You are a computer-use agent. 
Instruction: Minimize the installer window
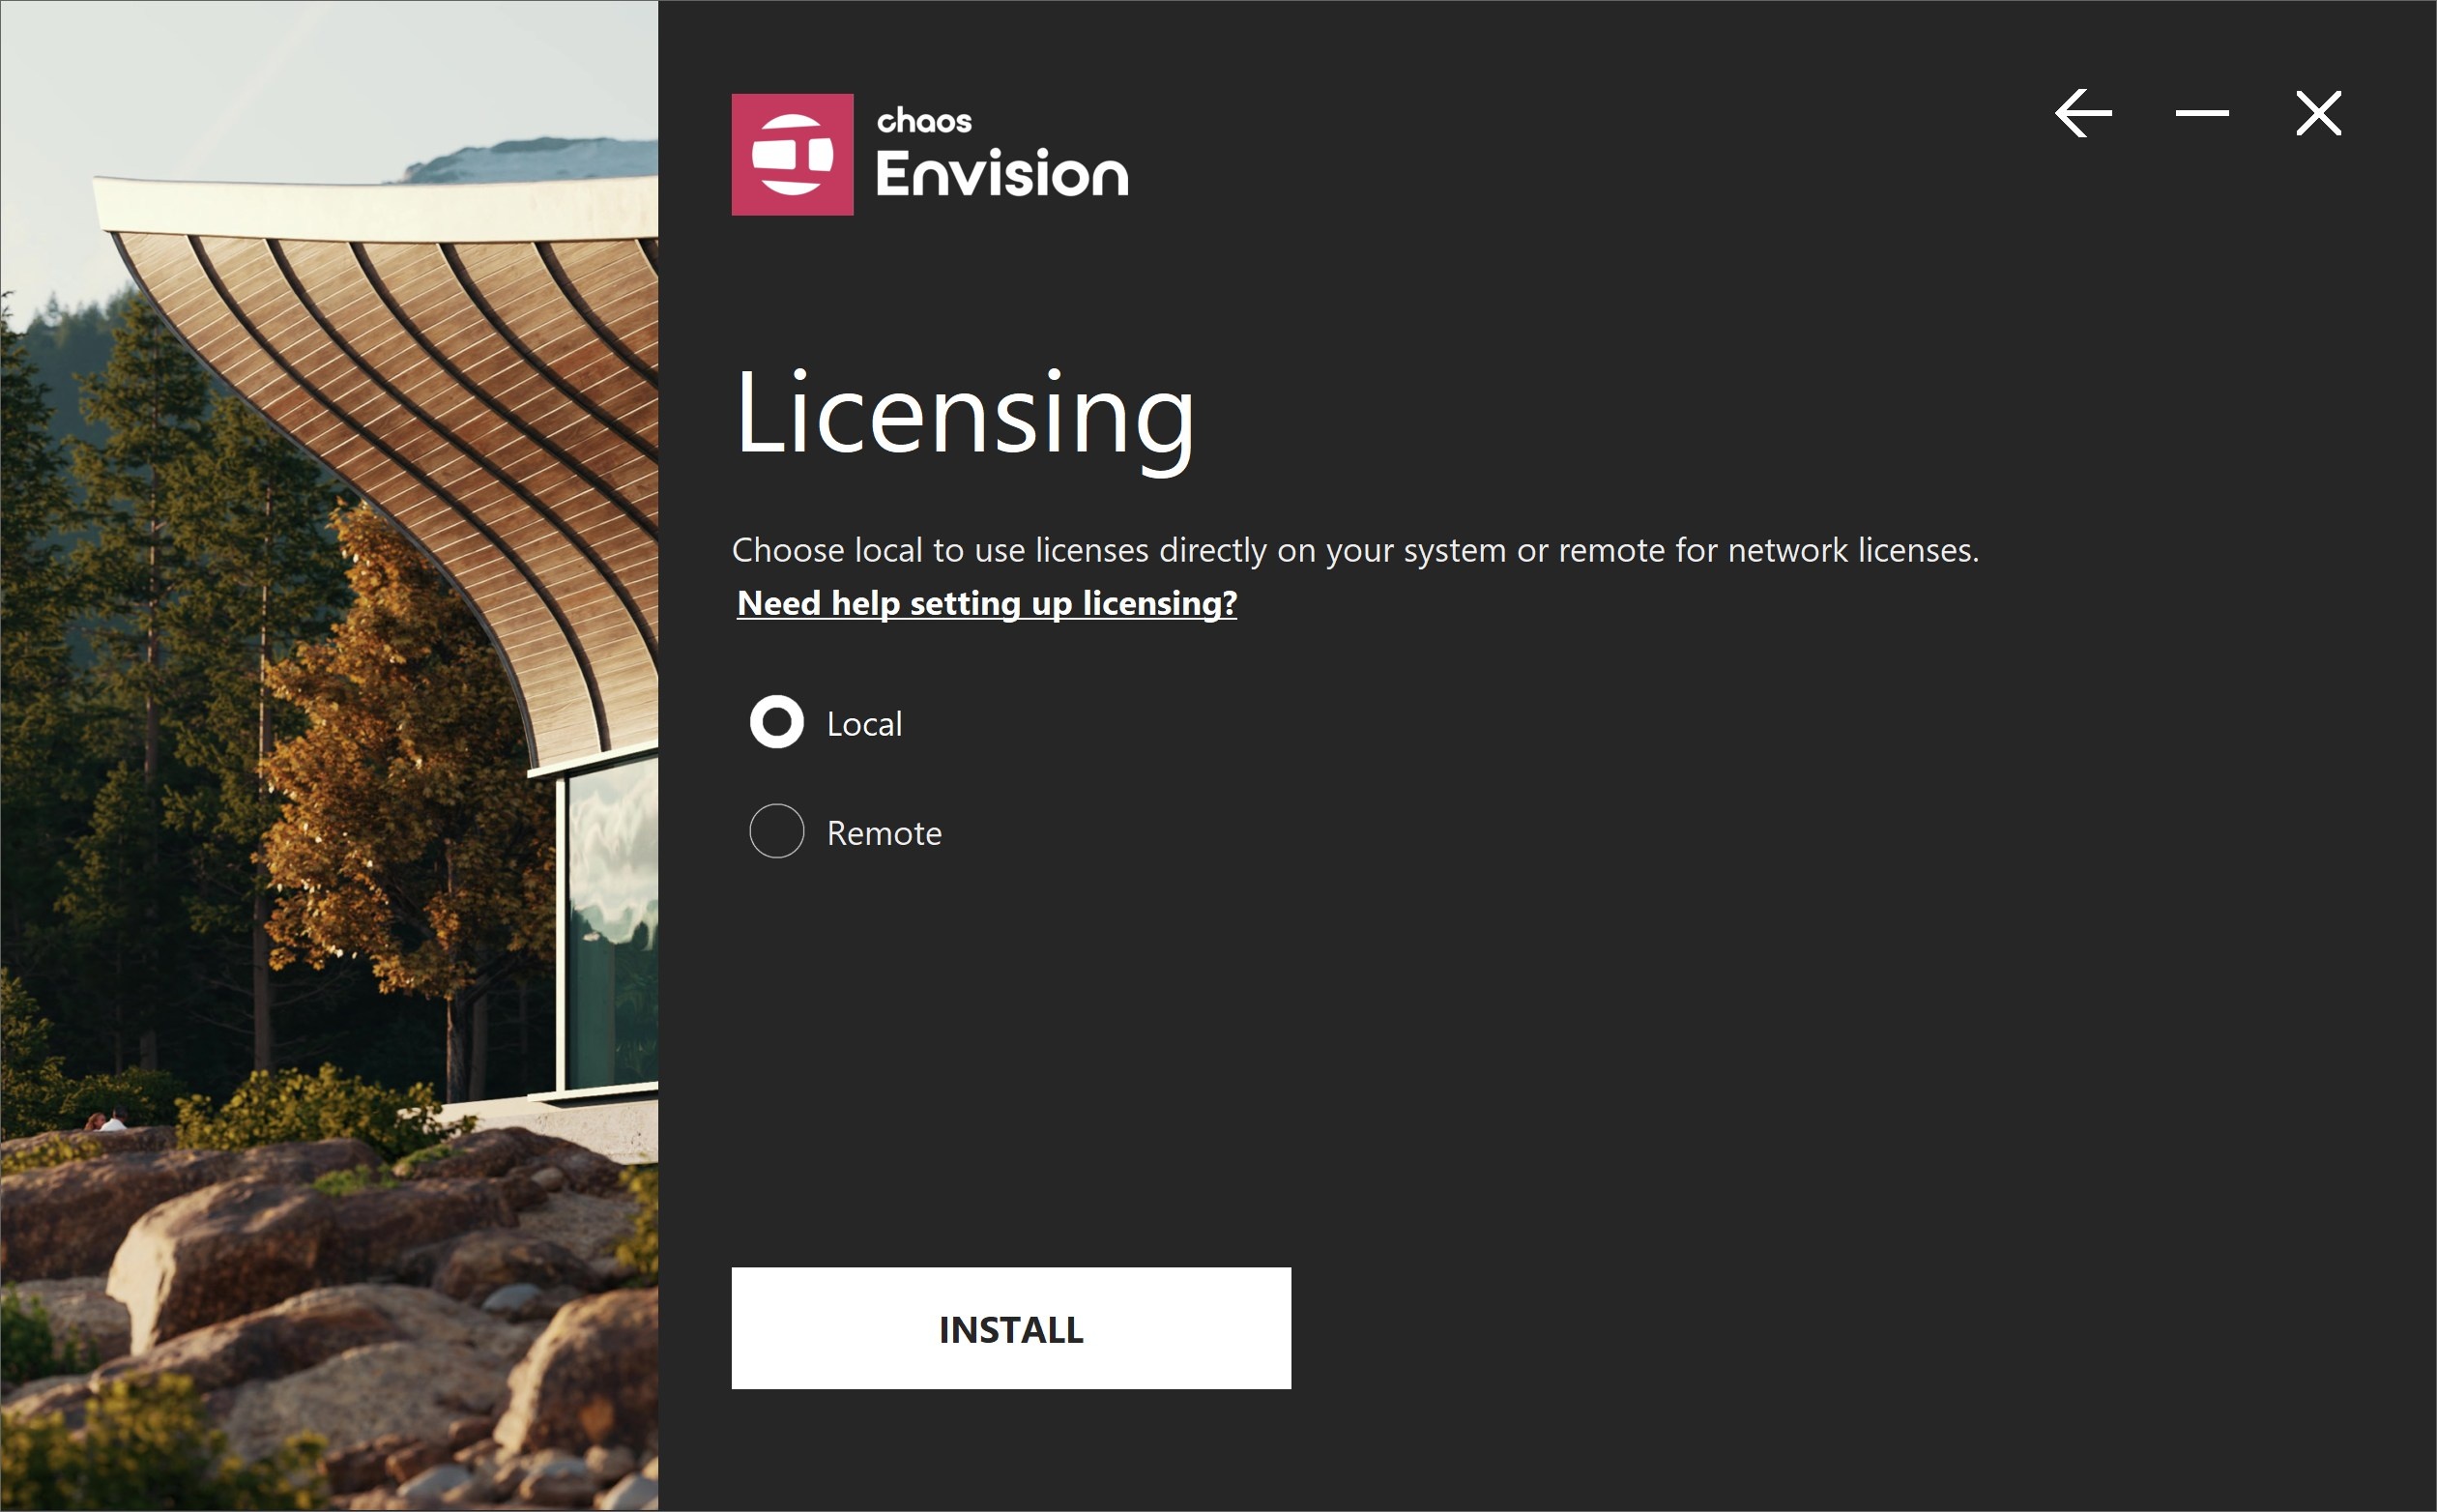click(x=2202, y=113)
